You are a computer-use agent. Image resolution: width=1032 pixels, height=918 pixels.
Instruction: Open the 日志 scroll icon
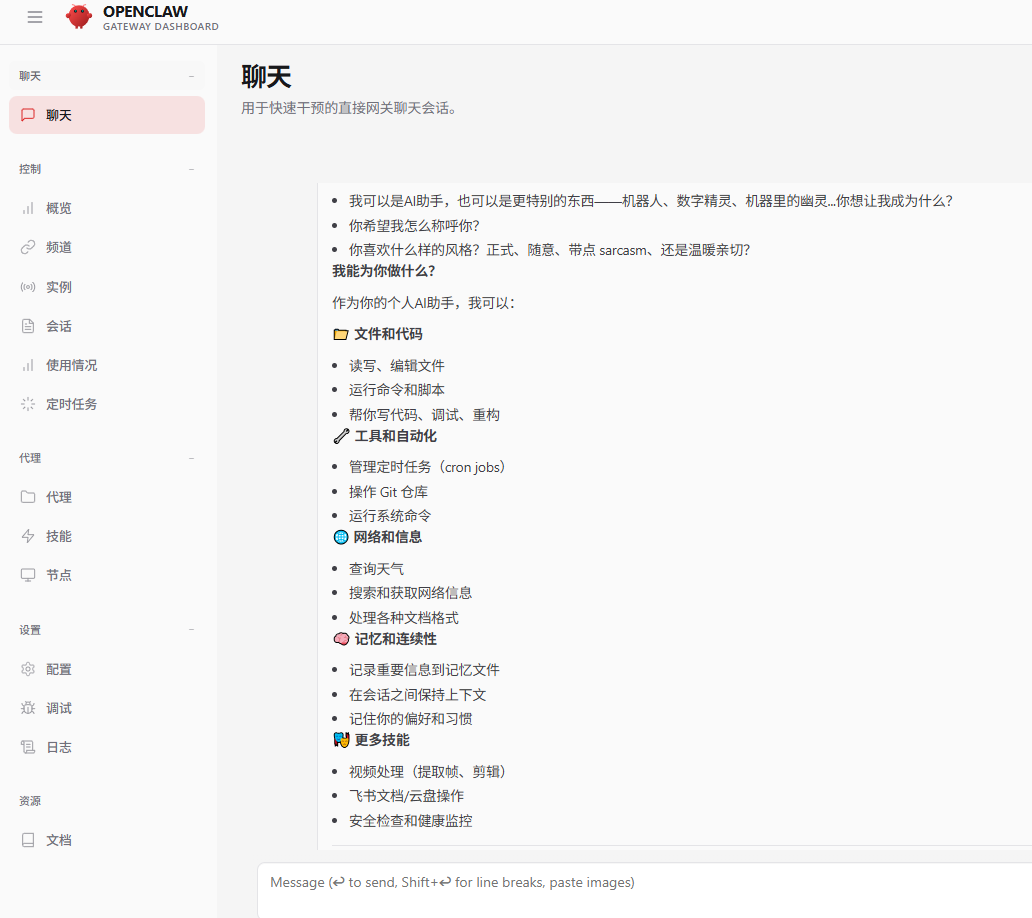[28, 748]
